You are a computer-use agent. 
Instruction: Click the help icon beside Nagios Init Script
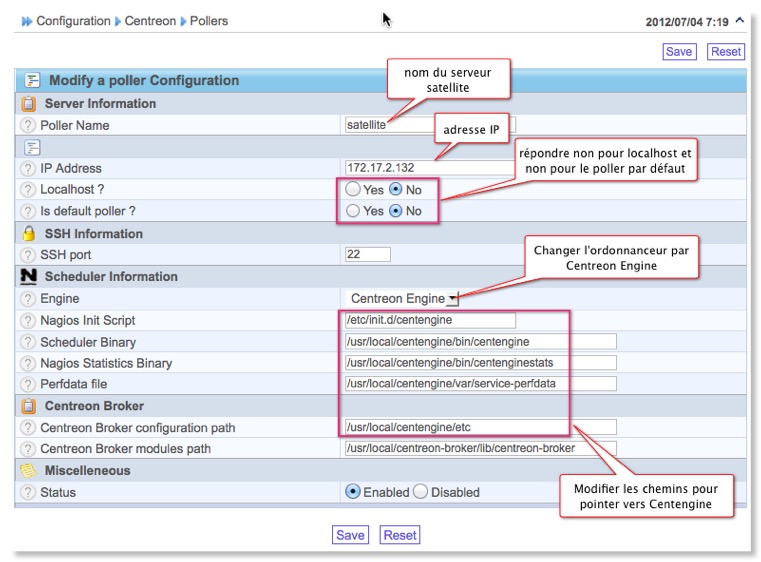(28, 320)
